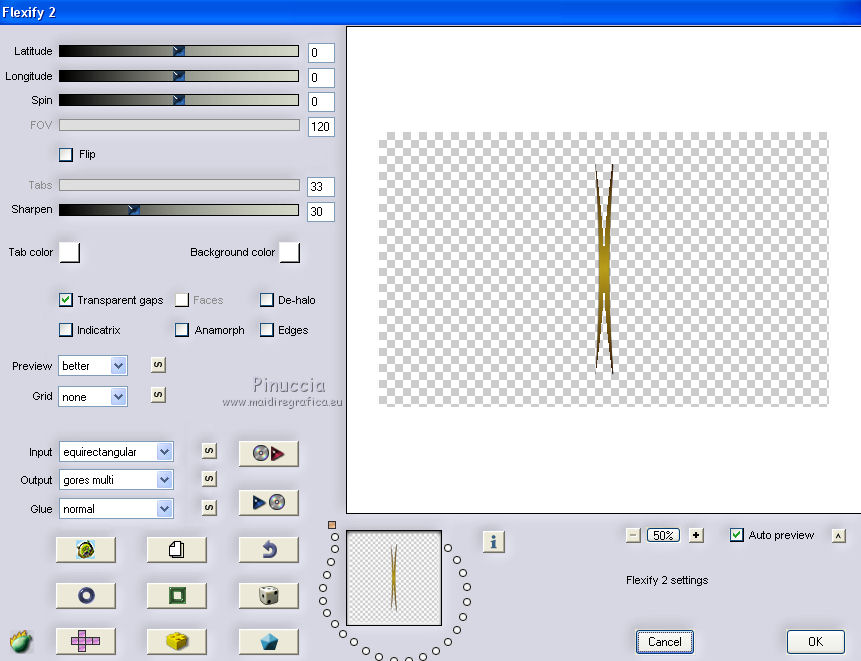Open the Output projection dropdown
The height and width of the screenshot is (661, 861).
point(116,480)
